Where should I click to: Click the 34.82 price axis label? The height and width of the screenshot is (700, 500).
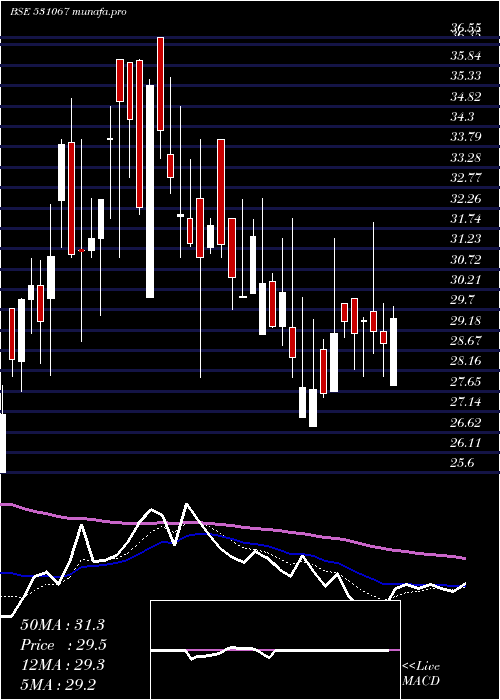[466, 96]
